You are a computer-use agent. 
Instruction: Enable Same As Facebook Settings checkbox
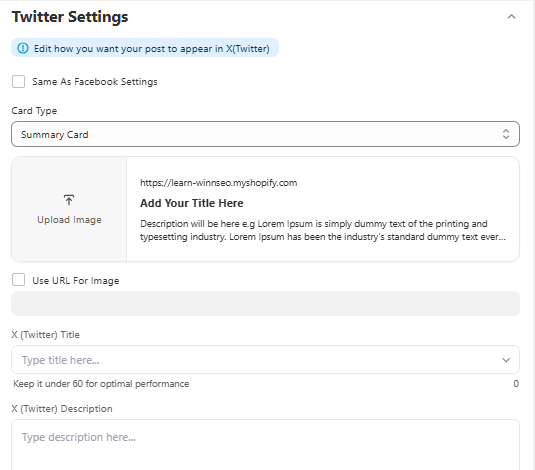click(18, 82)
